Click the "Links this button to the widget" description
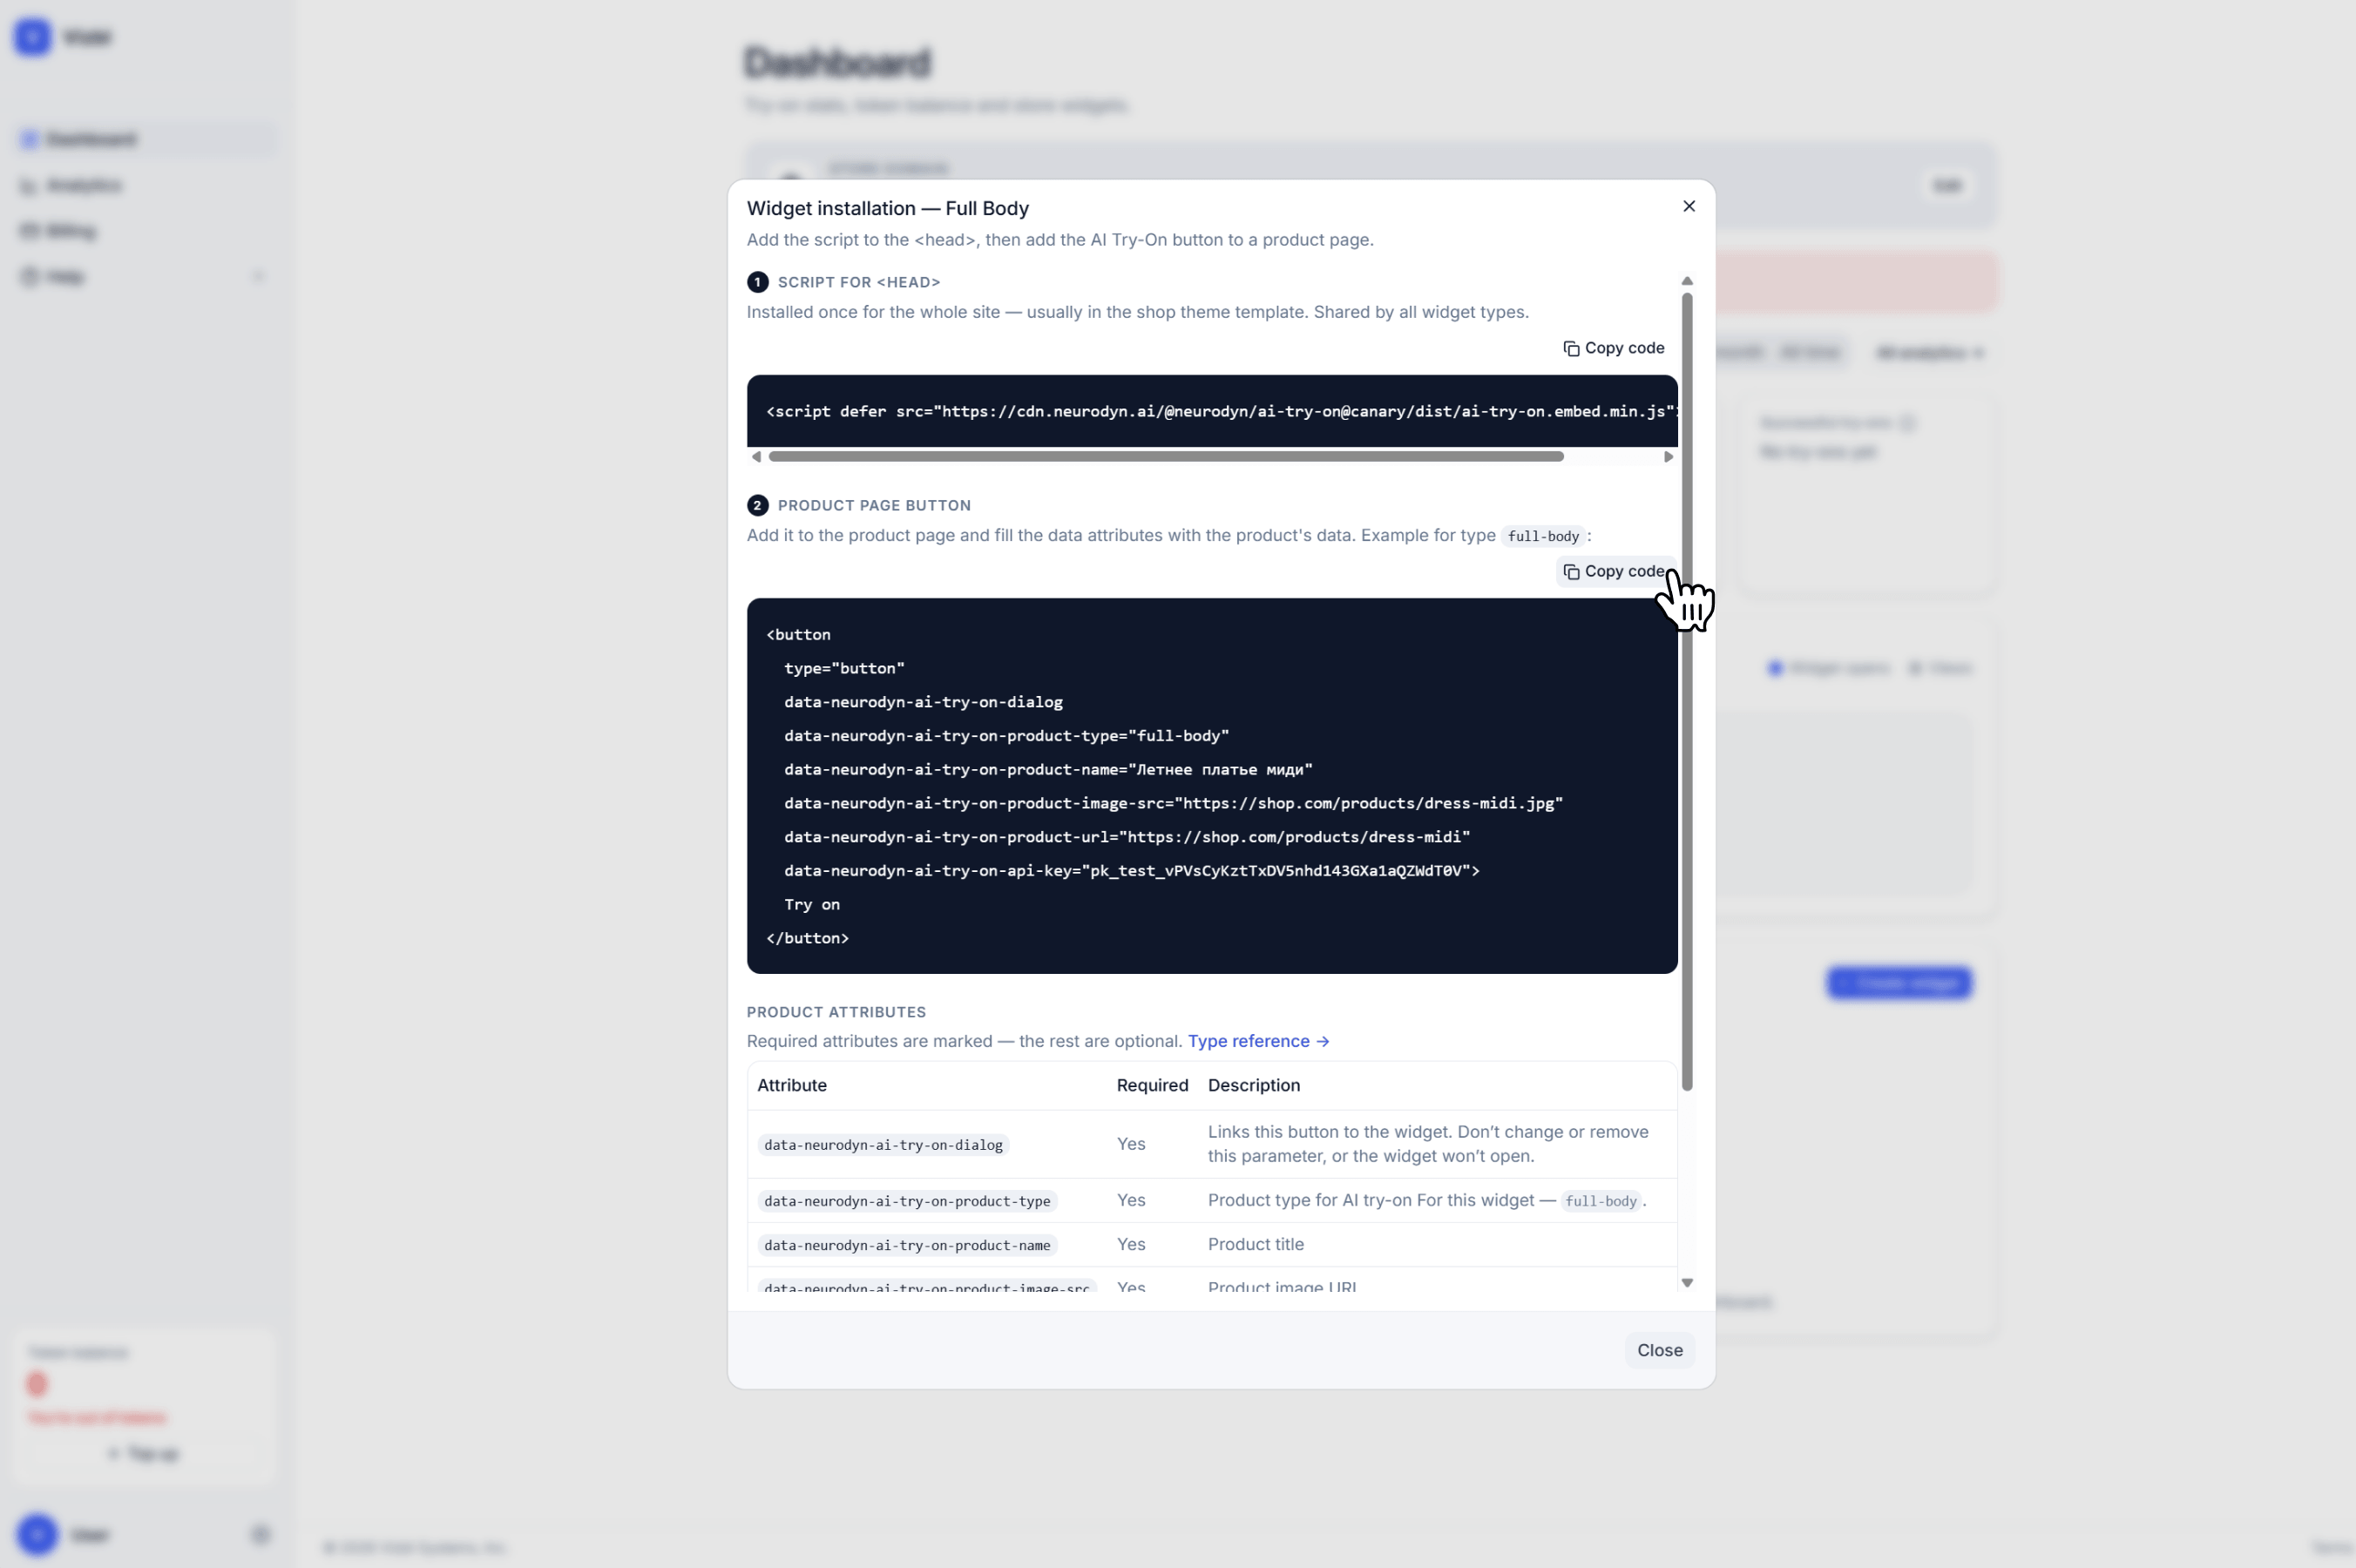Screen dimensions: 2356x1568 [1428, 1144]
